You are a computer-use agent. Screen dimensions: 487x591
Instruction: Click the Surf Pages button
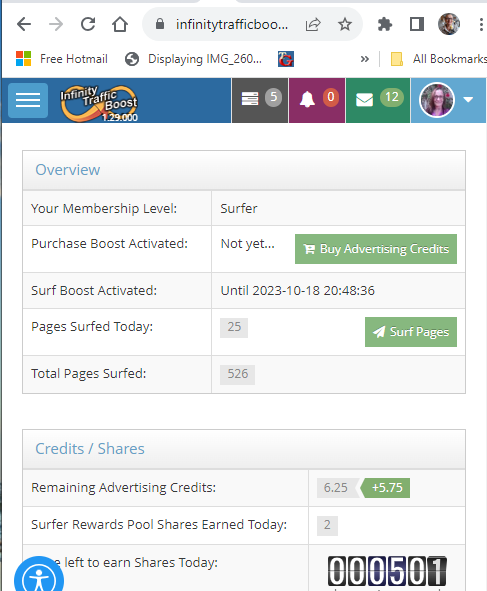[x=411, y=332]
